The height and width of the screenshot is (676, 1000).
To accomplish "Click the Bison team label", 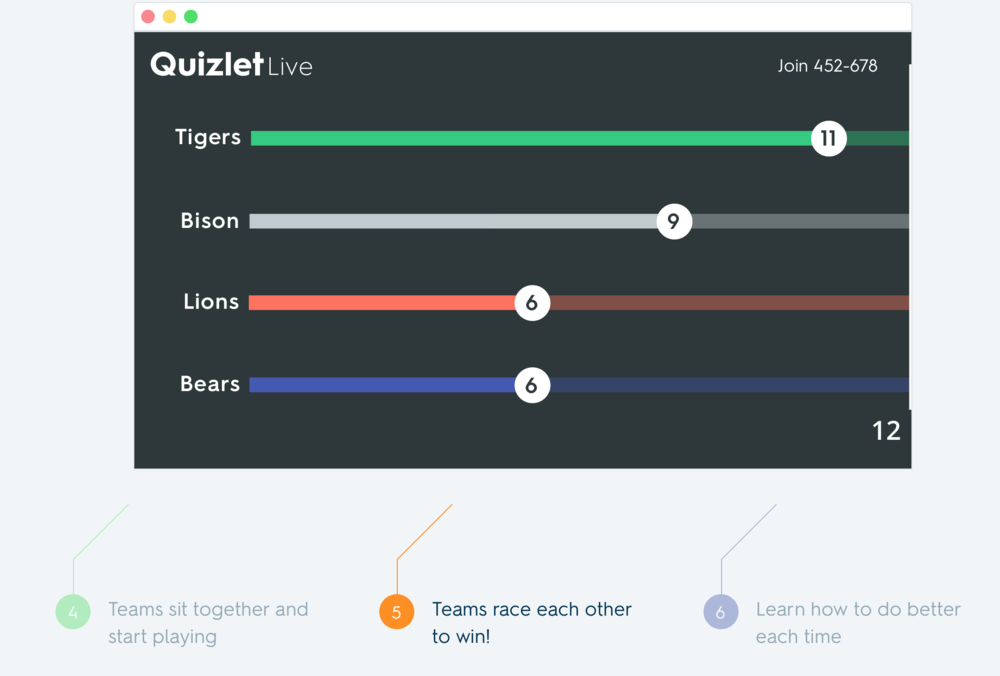I will (210, 221).
